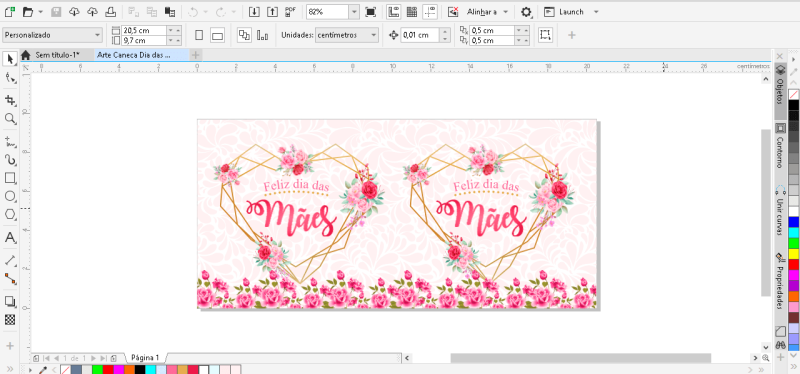Paste from clipboard icon
800x374 pixels.
170,11
